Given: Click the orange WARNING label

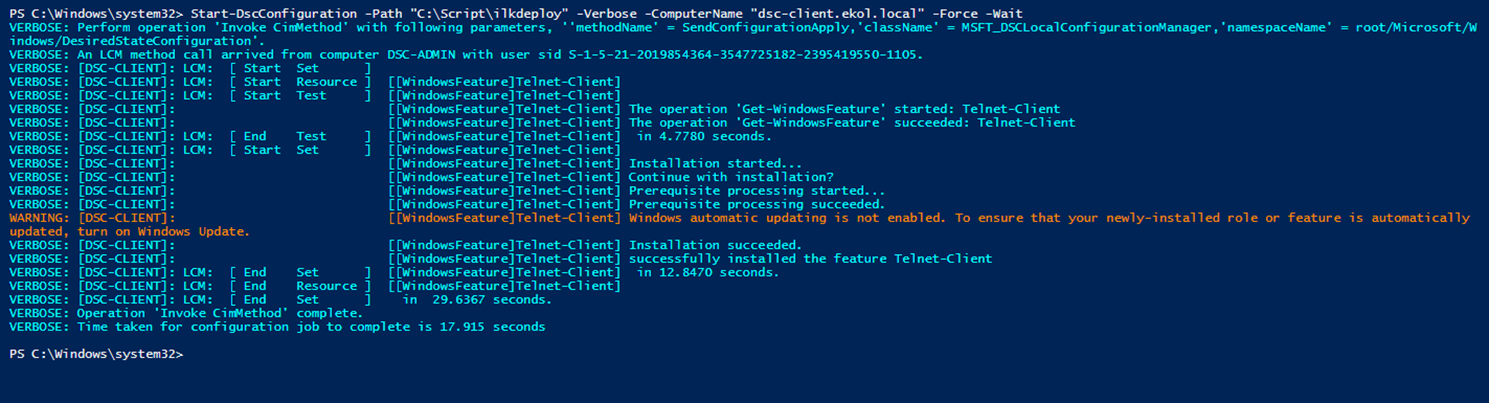Looking at the screenshot, I should [x=37, y=218].
